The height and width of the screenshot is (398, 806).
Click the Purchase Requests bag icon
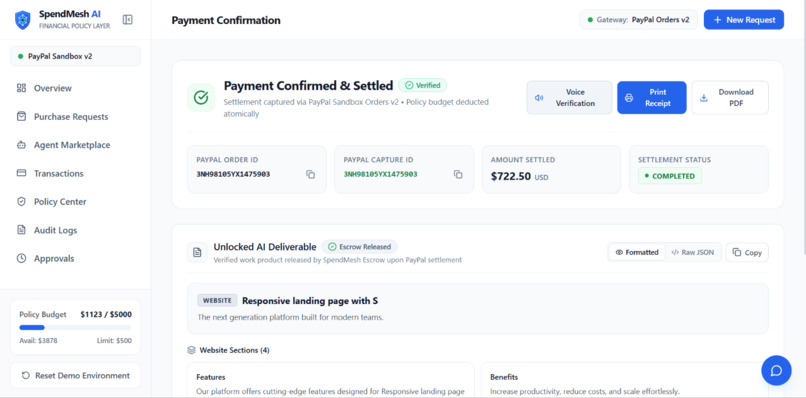(x=21, y=116)
